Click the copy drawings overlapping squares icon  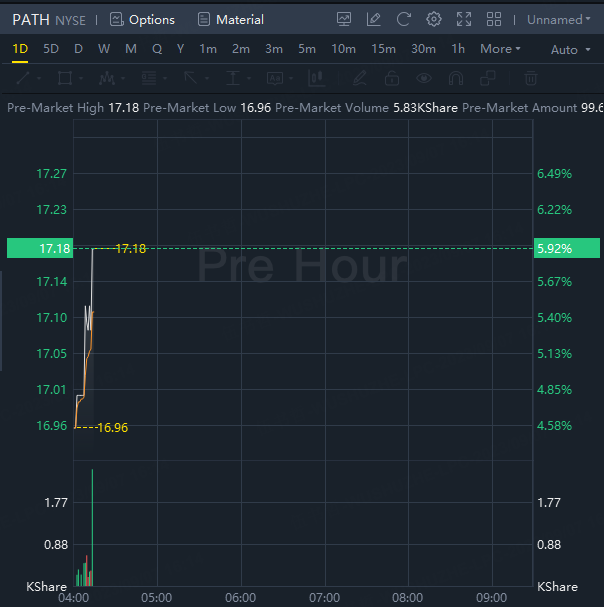point(487,78)
